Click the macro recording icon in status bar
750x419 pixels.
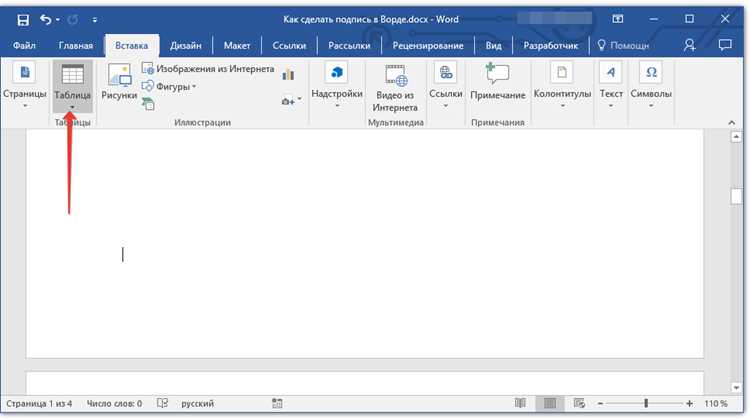coord(277,404)
